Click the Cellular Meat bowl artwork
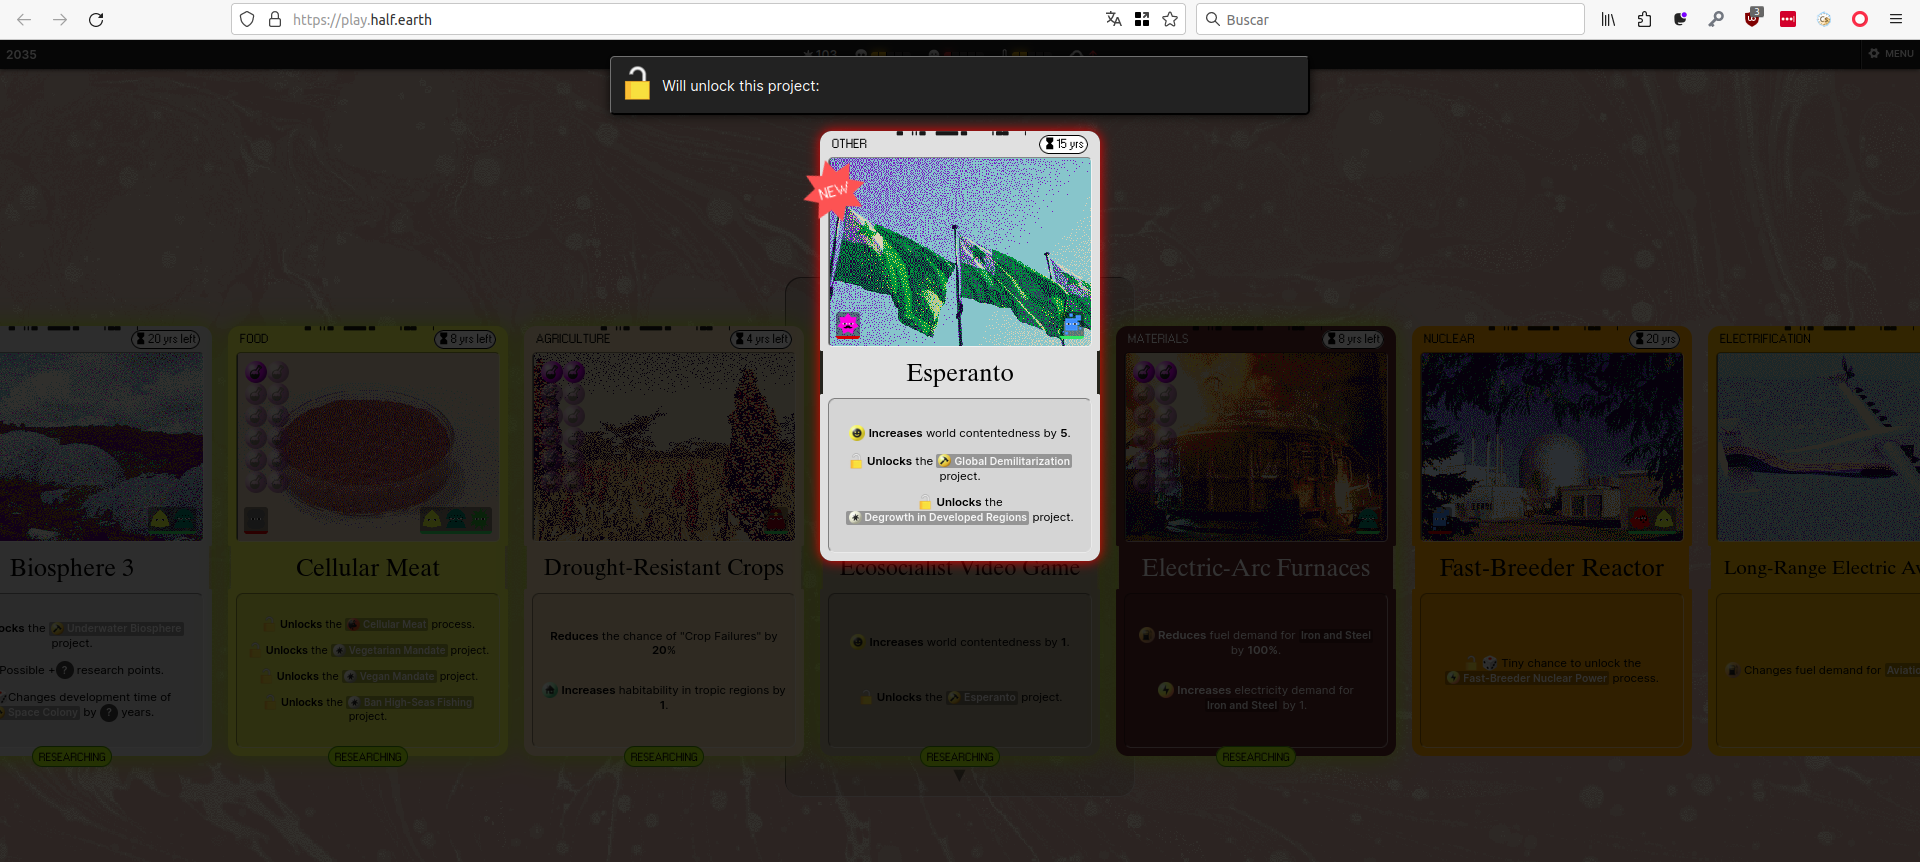 coord(368,447)
